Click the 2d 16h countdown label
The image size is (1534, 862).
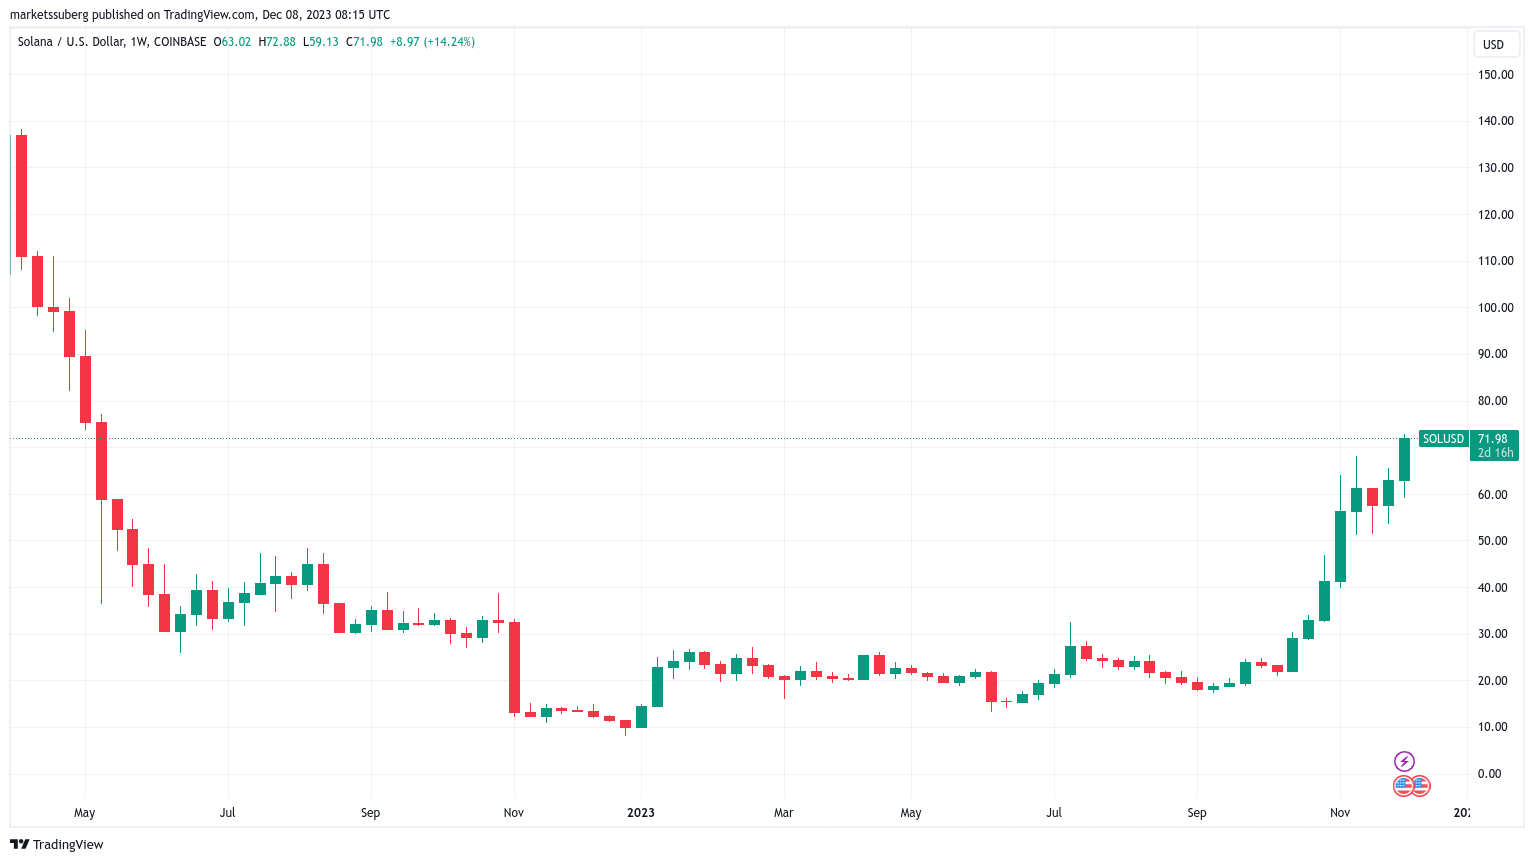pyautogui.click(x=1495, y=453)
